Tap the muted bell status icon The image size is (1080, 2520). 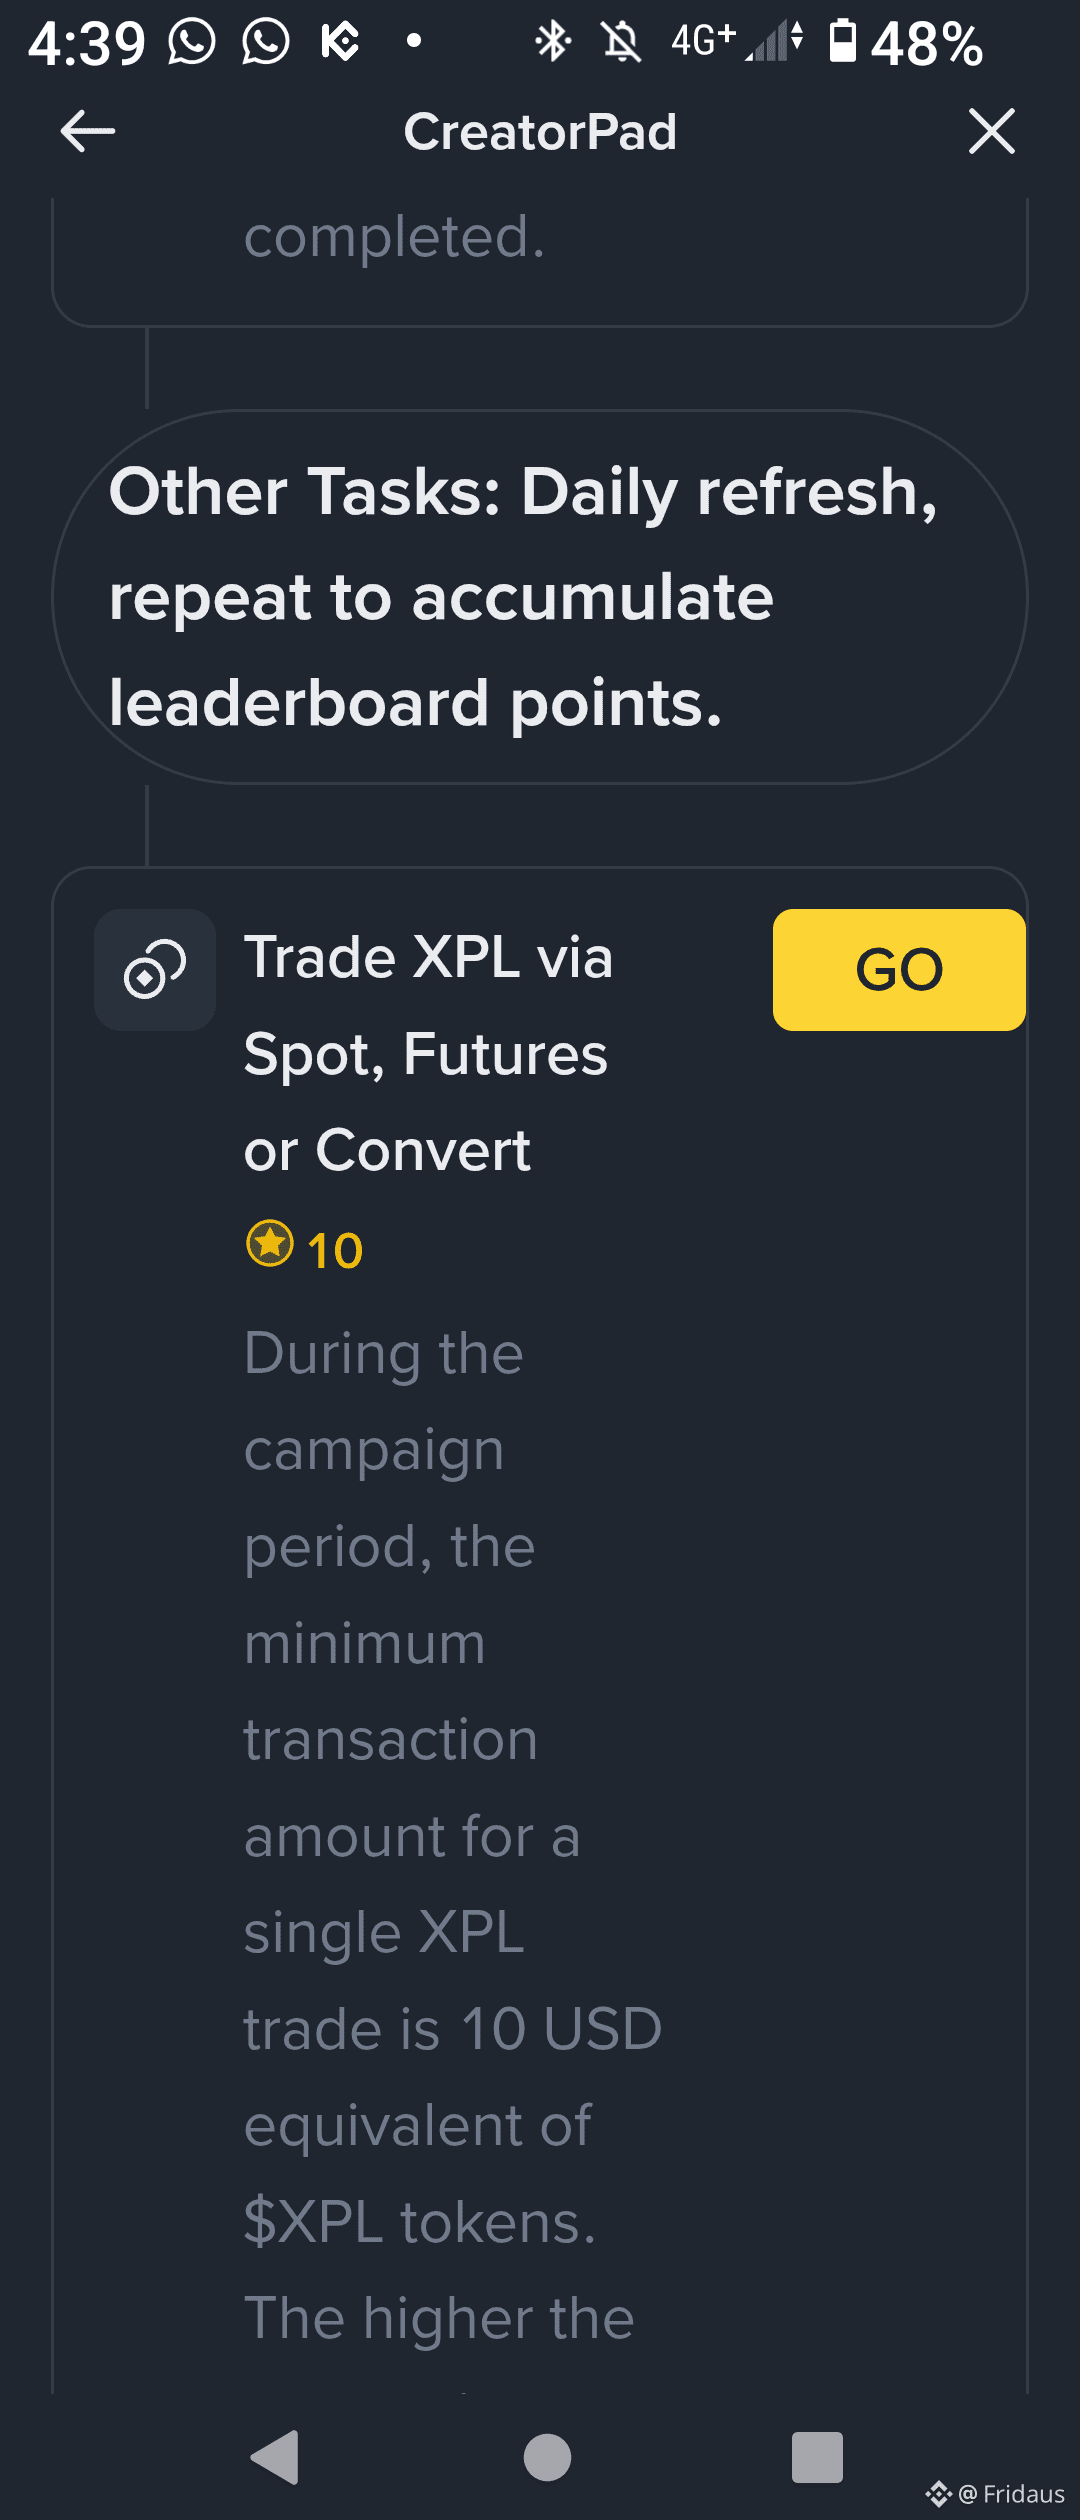[x=621, y=42]
